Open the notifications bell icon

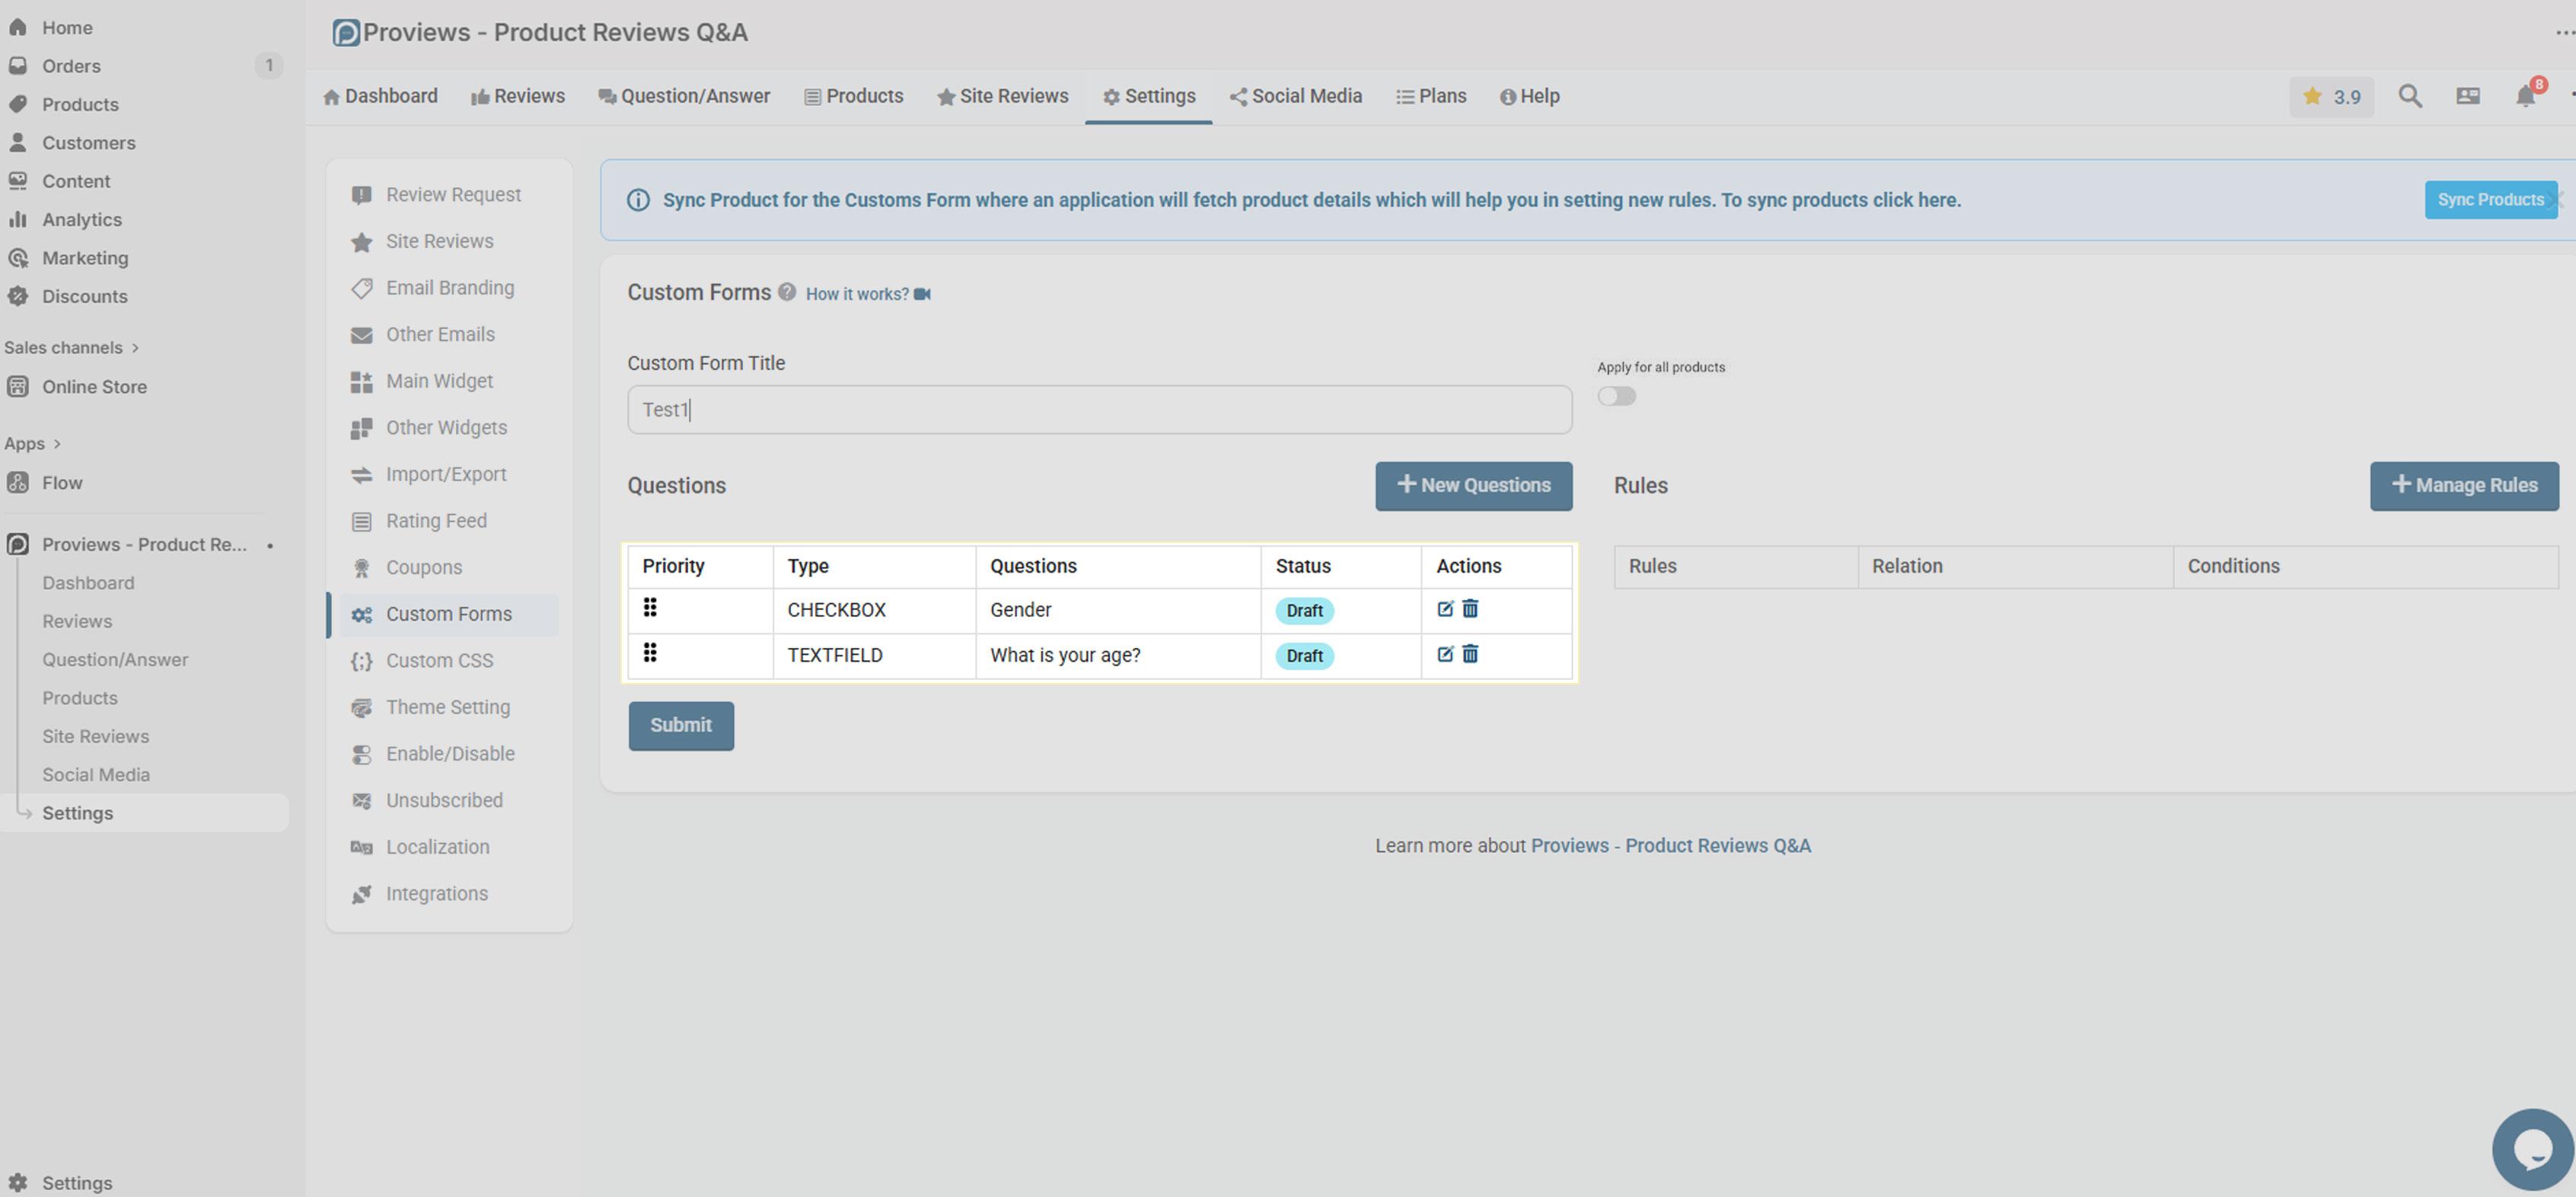point(2525,97)
